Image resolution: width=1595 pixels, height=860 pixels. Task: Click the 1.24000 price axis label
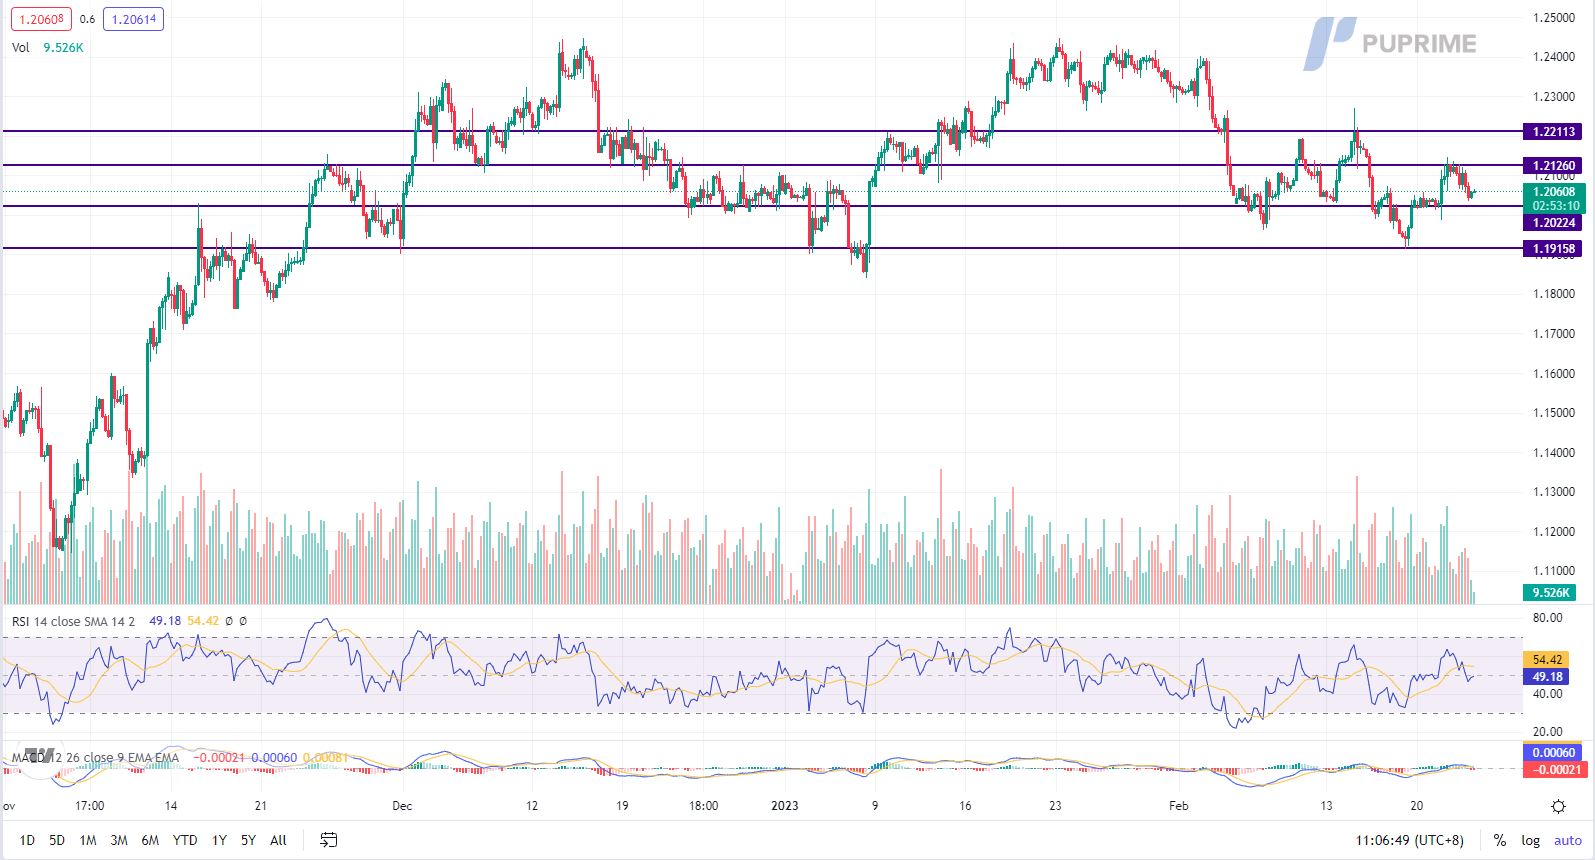pyautogui.click(x=1553, y=57)
